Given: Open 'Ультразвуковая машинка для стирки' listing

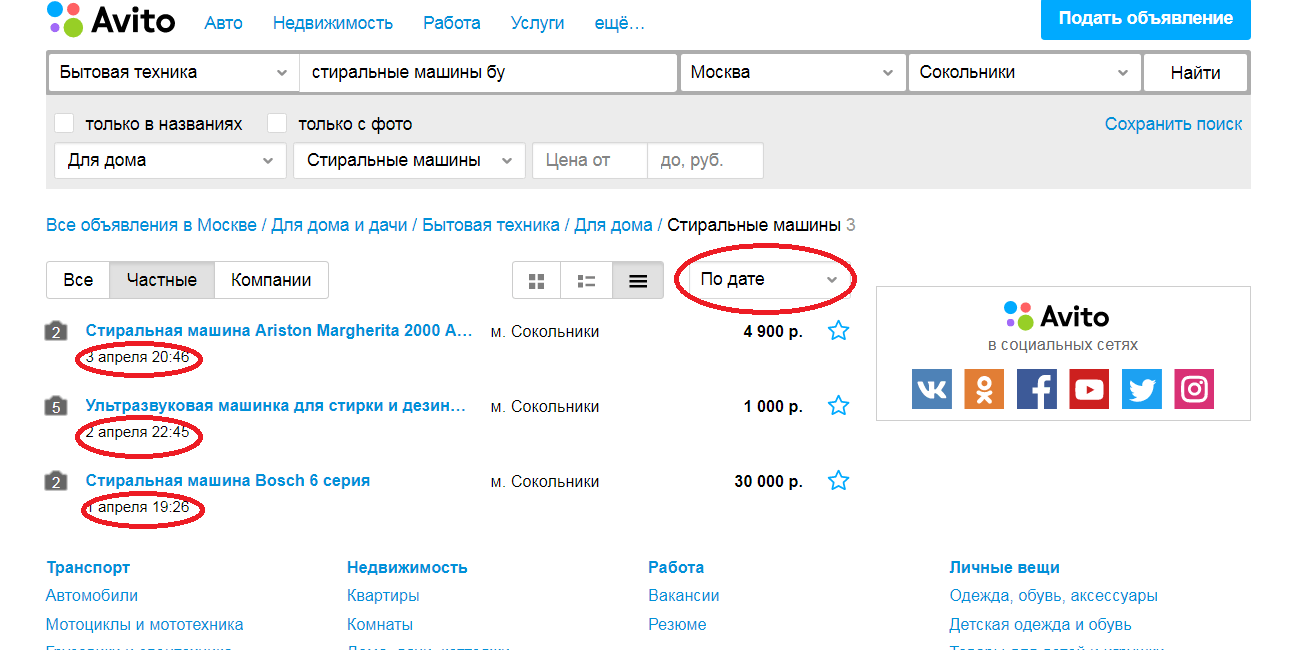Looking at the screenshot, I should (x=276, y=405).
